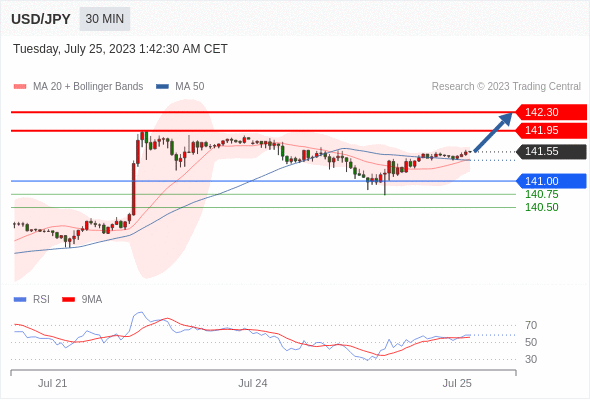This screenshot has width=590, height=400.
Task: Toggle the 9MA legend entry
Action: pyautogui.click(x=82, y=300)
